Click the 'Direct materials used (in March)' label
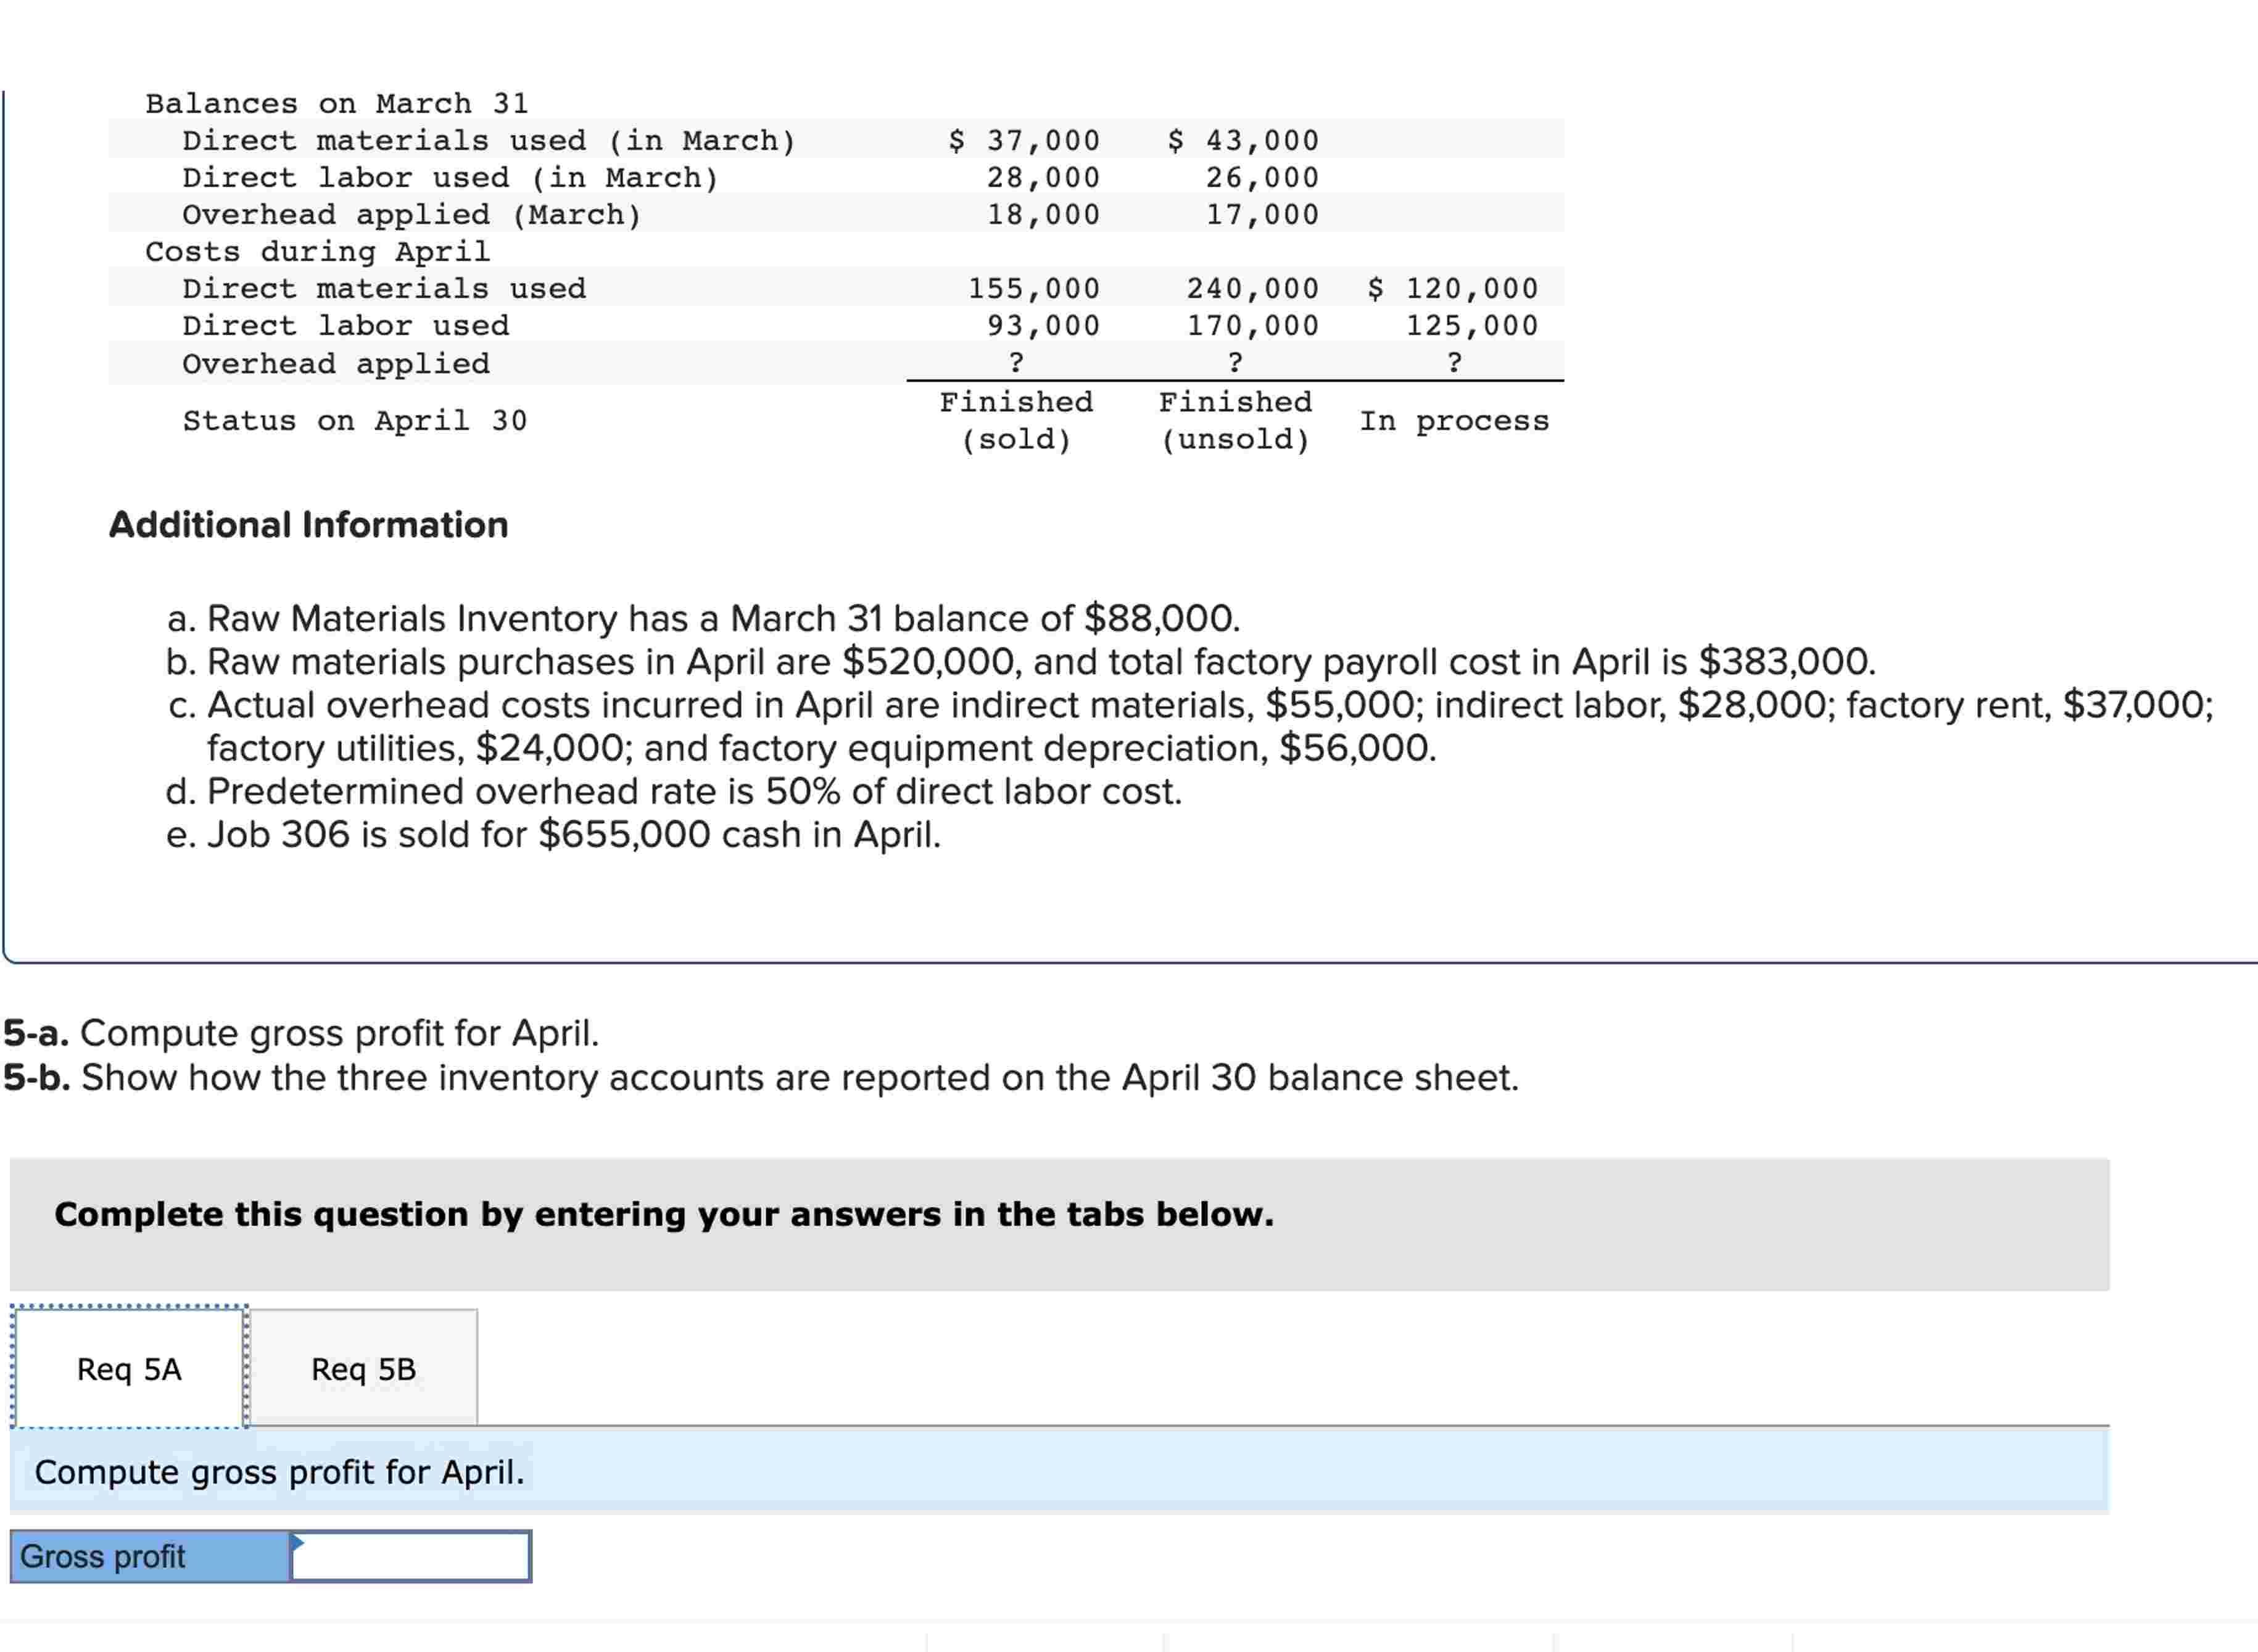This screenshot has width=2258, height=1652. (x=489, y=140)
